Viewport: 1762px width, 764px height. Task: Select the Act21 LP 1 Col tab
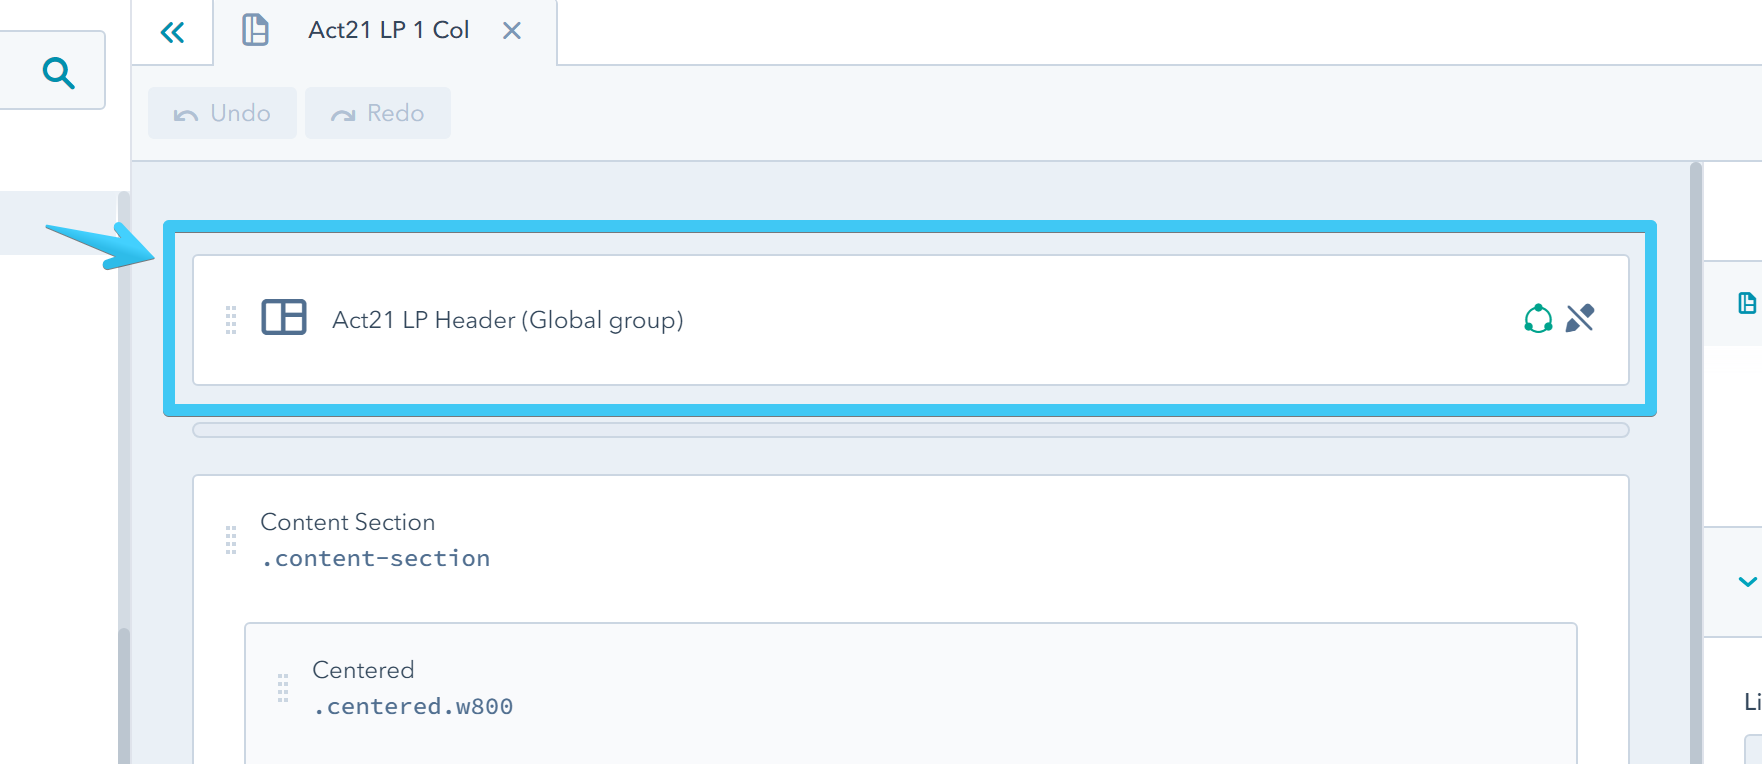388,31
